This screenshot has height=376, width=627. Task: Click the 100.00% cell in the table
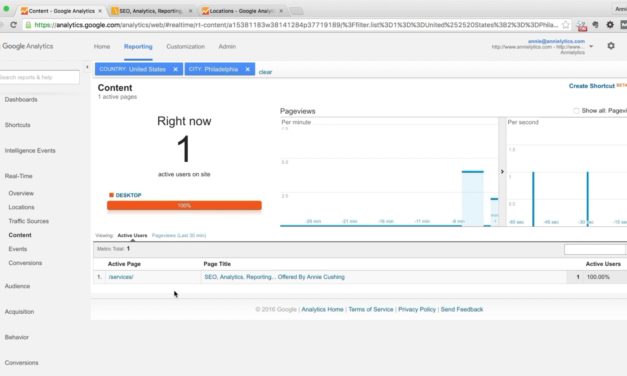[598, 277]
